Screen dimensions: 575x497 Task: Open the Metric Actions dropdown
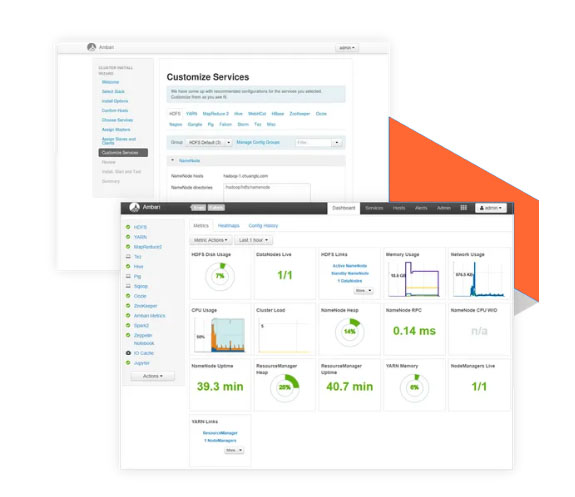pyautogui.click(x=211, y=240)
